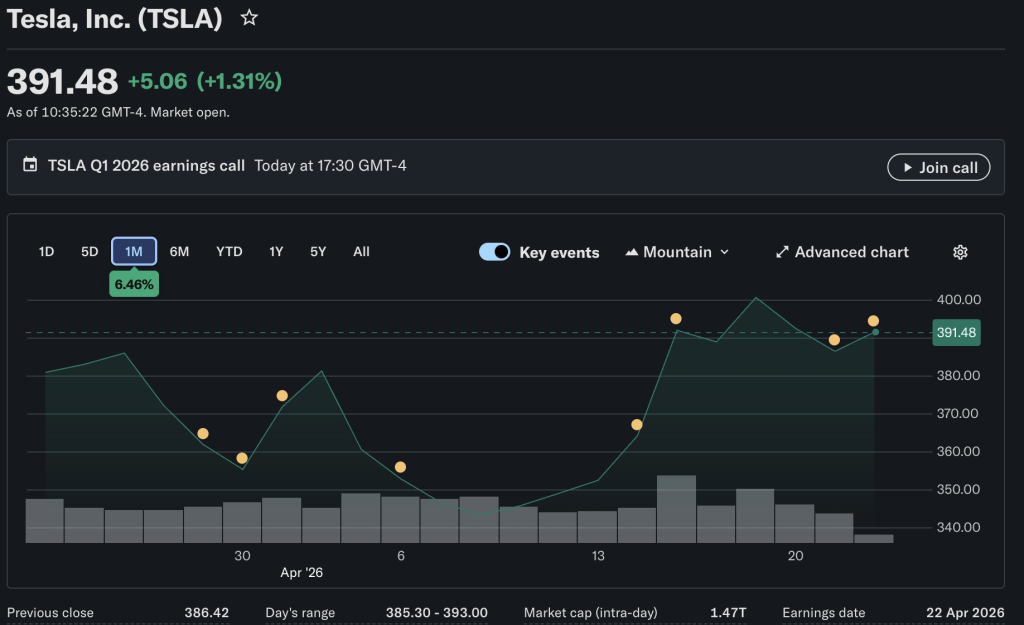Click the Mountain chart type icon
The width and height of the screenshot is (1024, 625).
(631, 252)
